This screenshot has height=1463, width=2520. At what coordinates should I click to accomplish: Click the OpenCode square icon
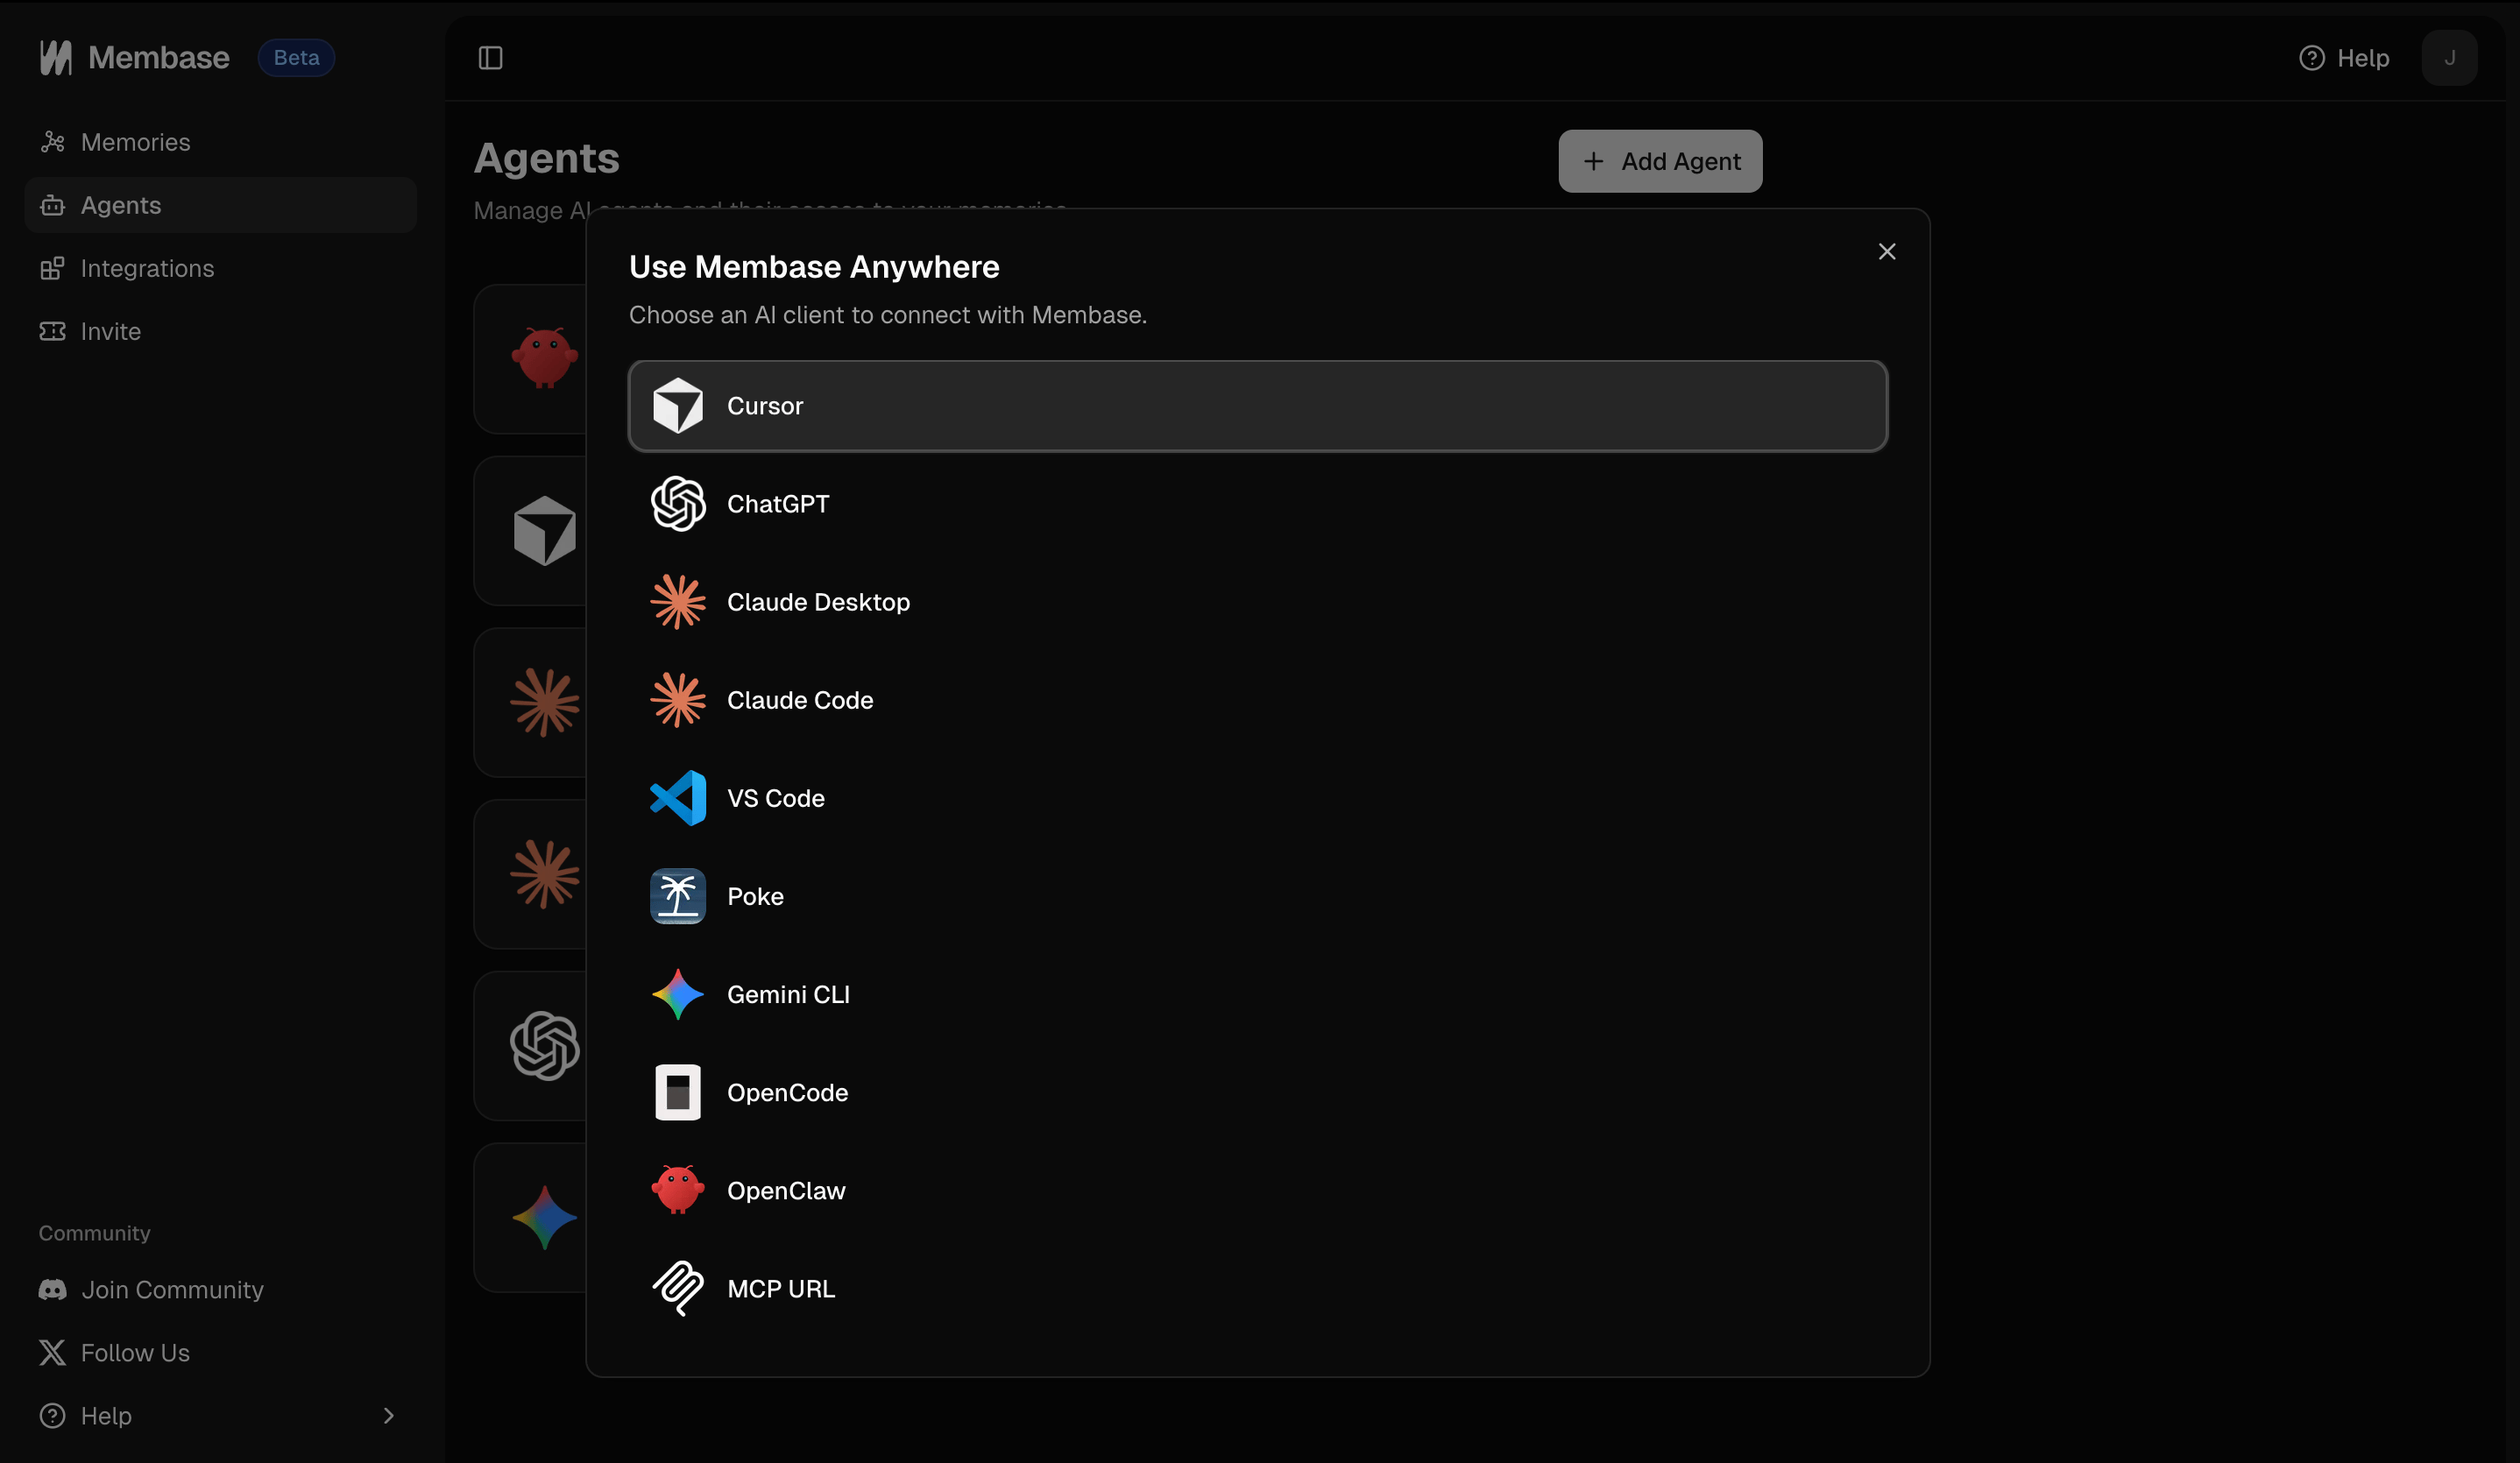tap(678, 1092)
